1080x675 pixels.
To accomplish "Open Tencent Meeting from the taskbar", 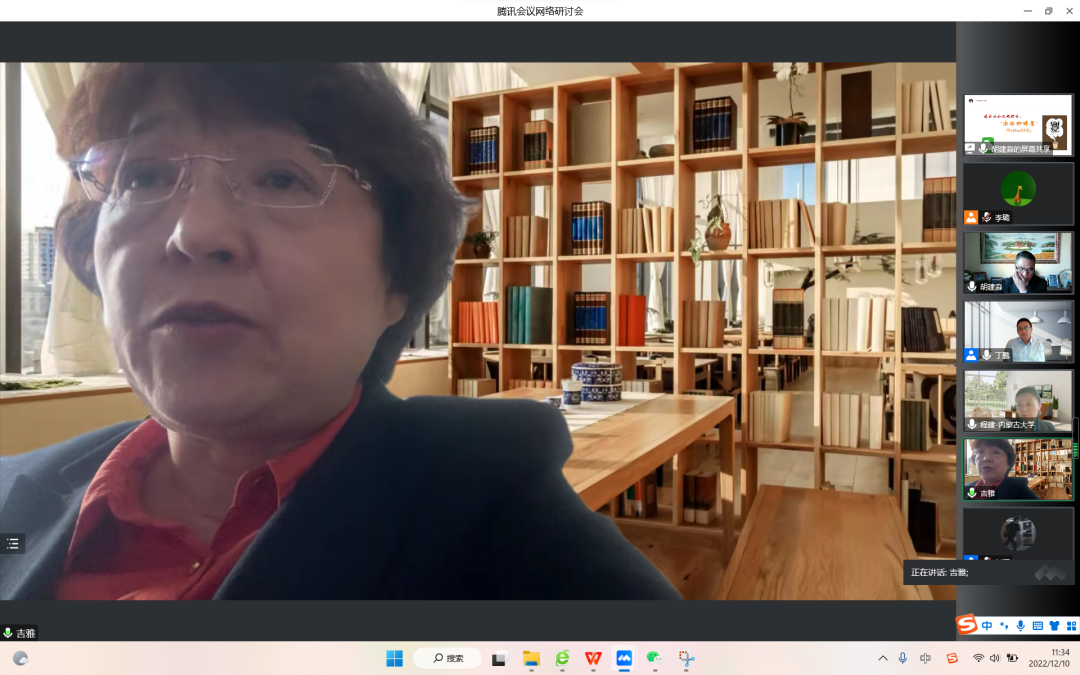I will pyautogui.click(x=624, y=658).
